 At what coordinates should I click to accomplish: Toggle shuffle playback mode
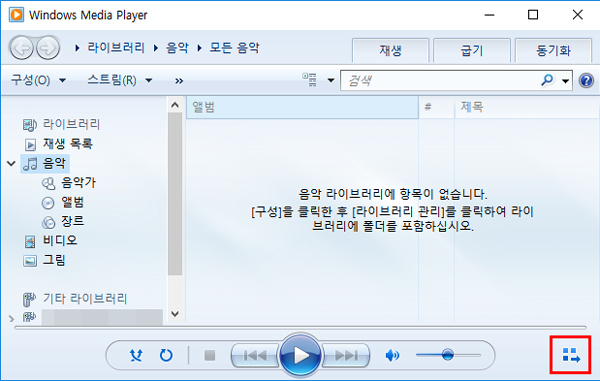pyautogui.click(x=136, y=355)
